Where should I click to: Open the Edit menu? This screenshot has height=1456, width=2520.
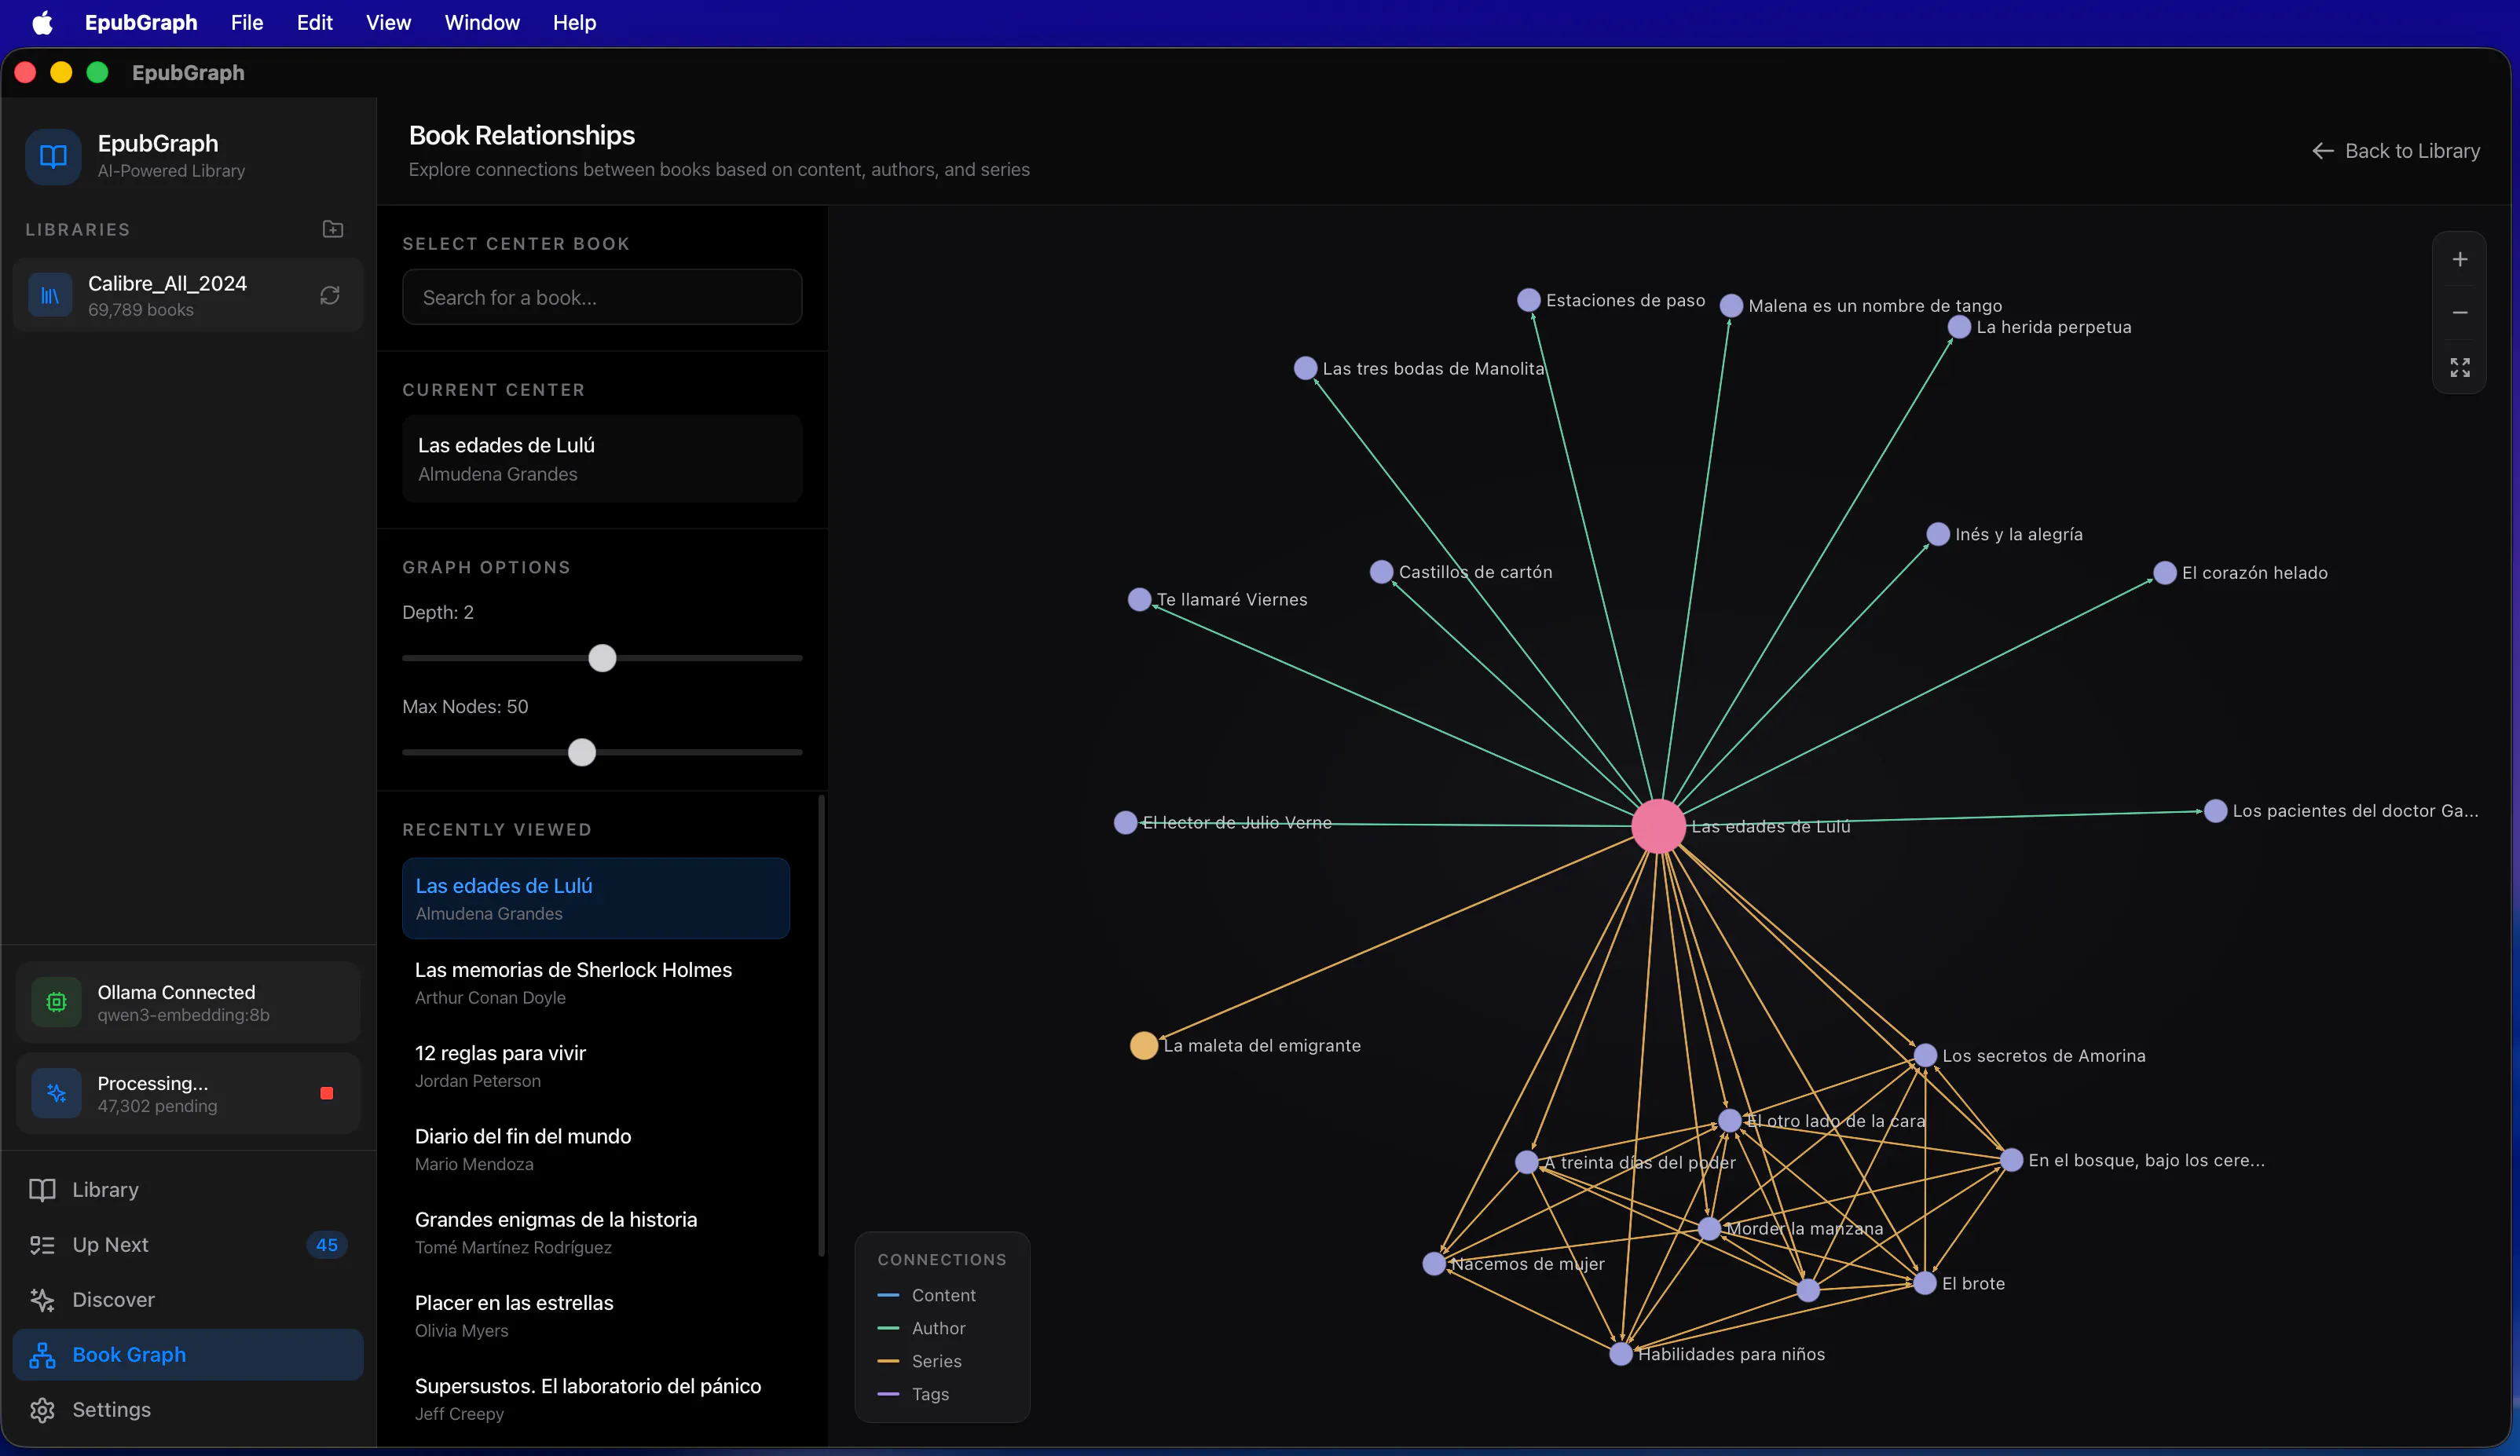314,22
